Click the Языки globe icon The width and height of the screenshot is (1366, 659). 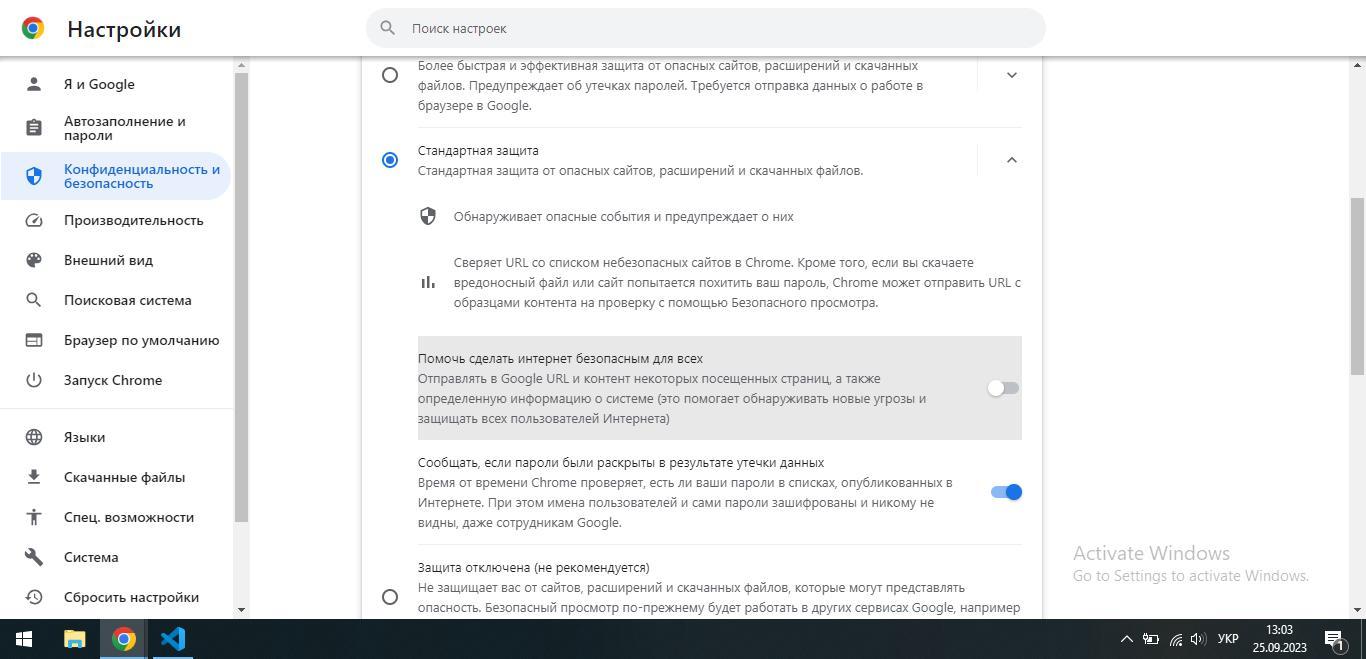(x=34, y=437)
